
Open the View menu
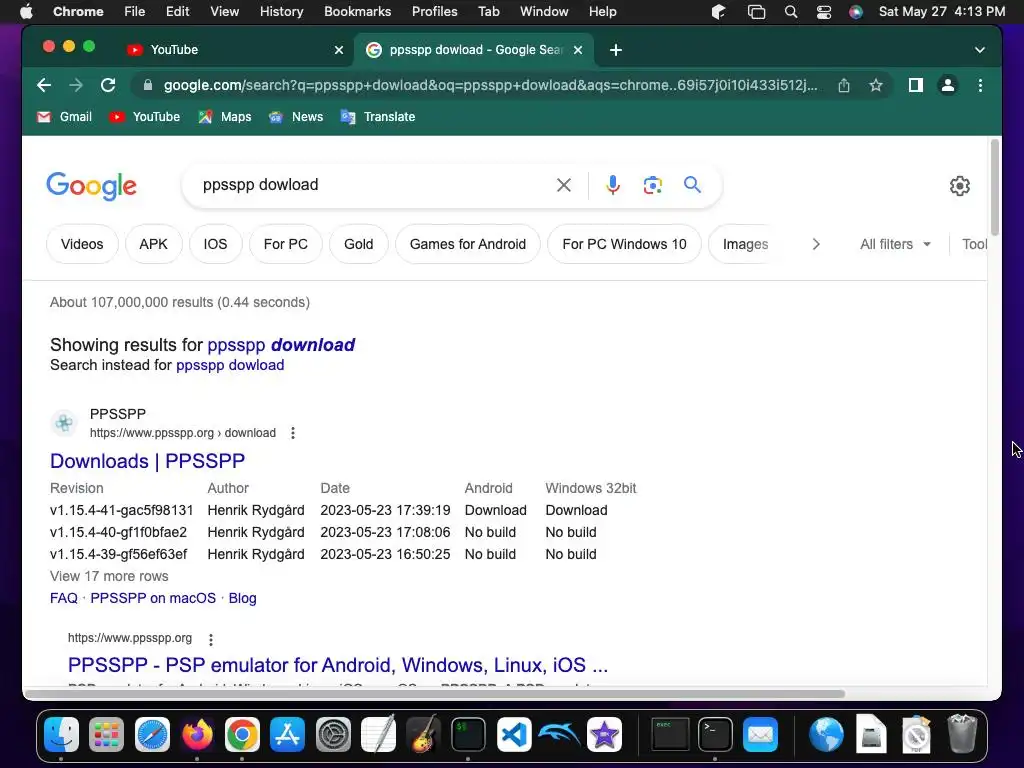point(224,12)
